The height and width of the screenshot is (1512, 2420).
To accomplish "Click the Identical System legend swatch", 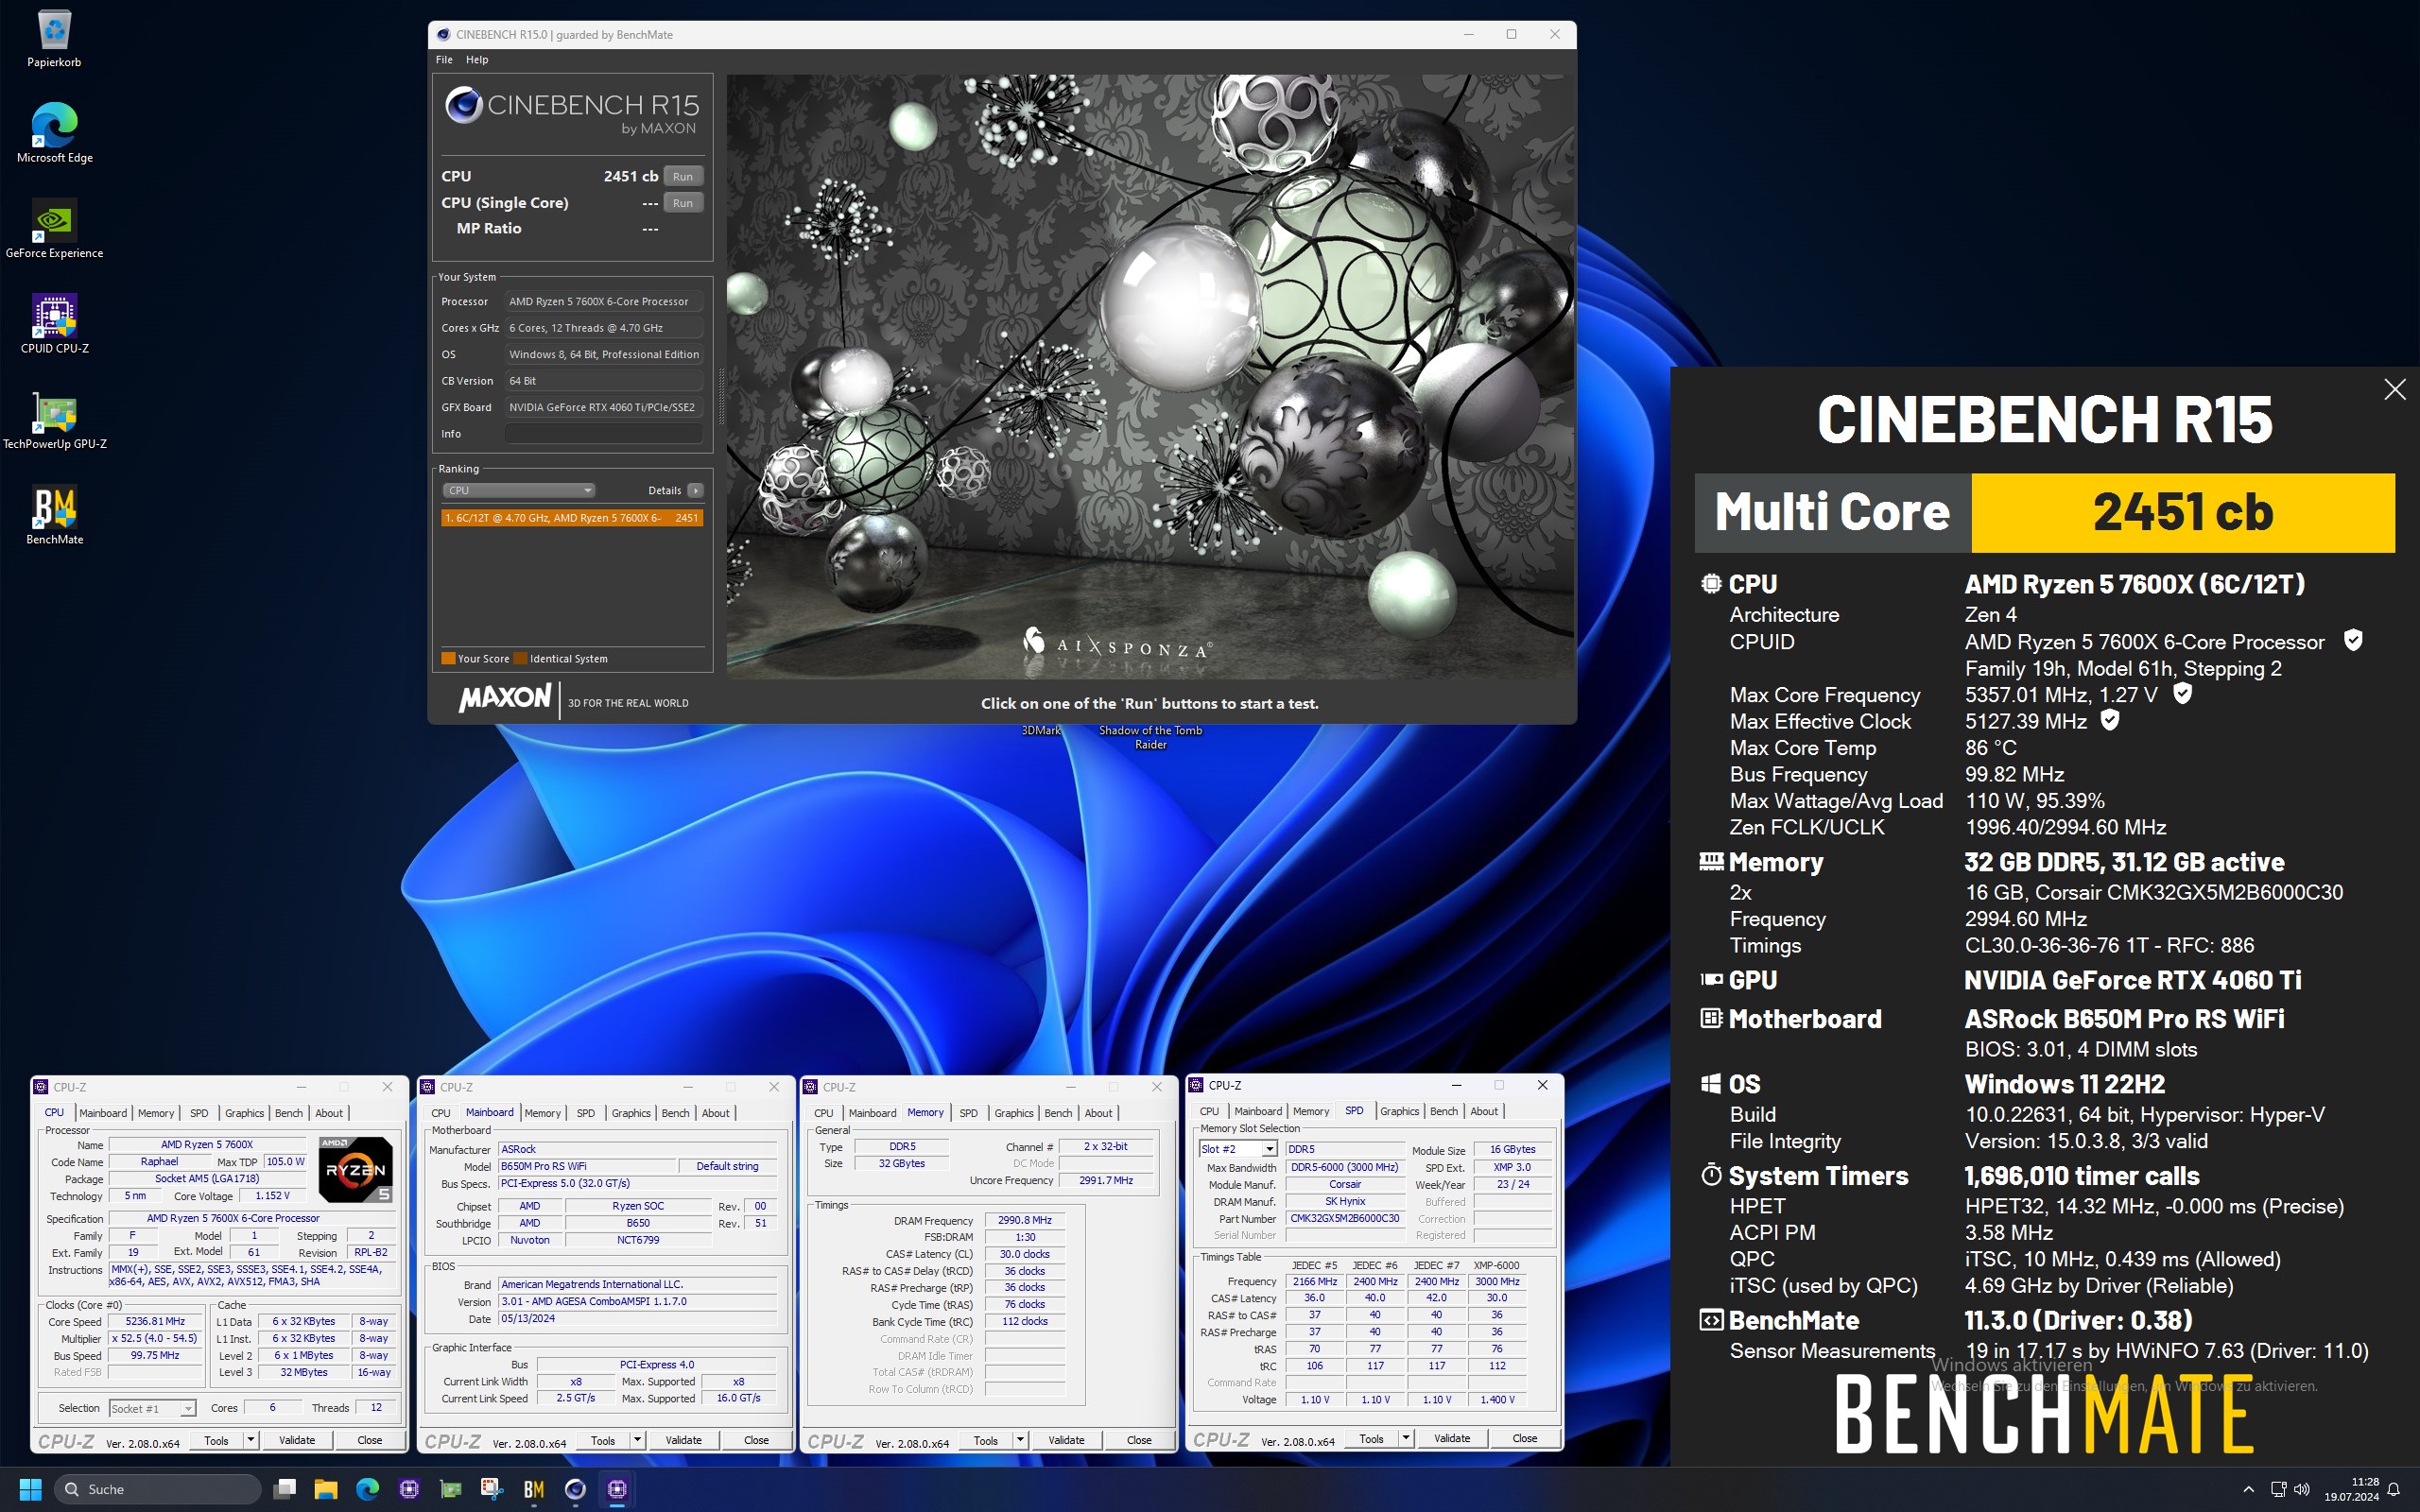I will click(x=520, y=658).
